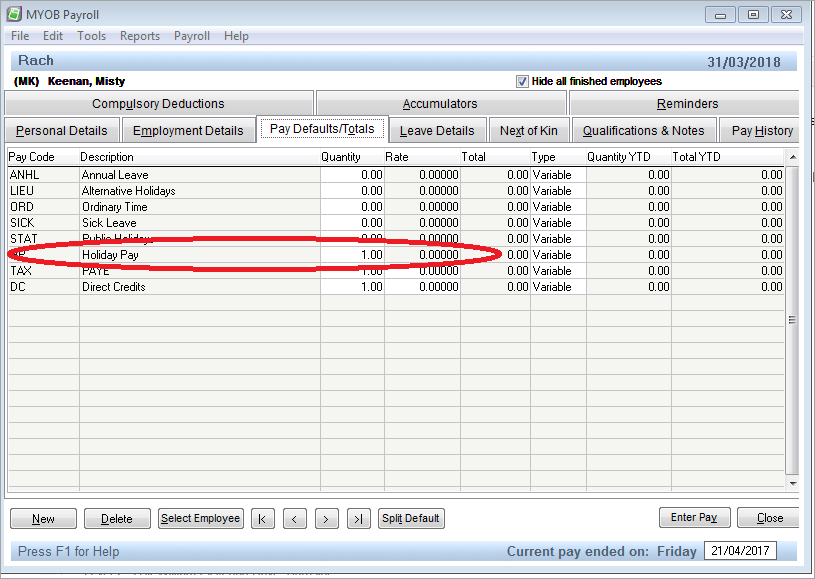Click the Ordinary Time description cell
This screenshot has height=579, width=815.
pos(200,207)
